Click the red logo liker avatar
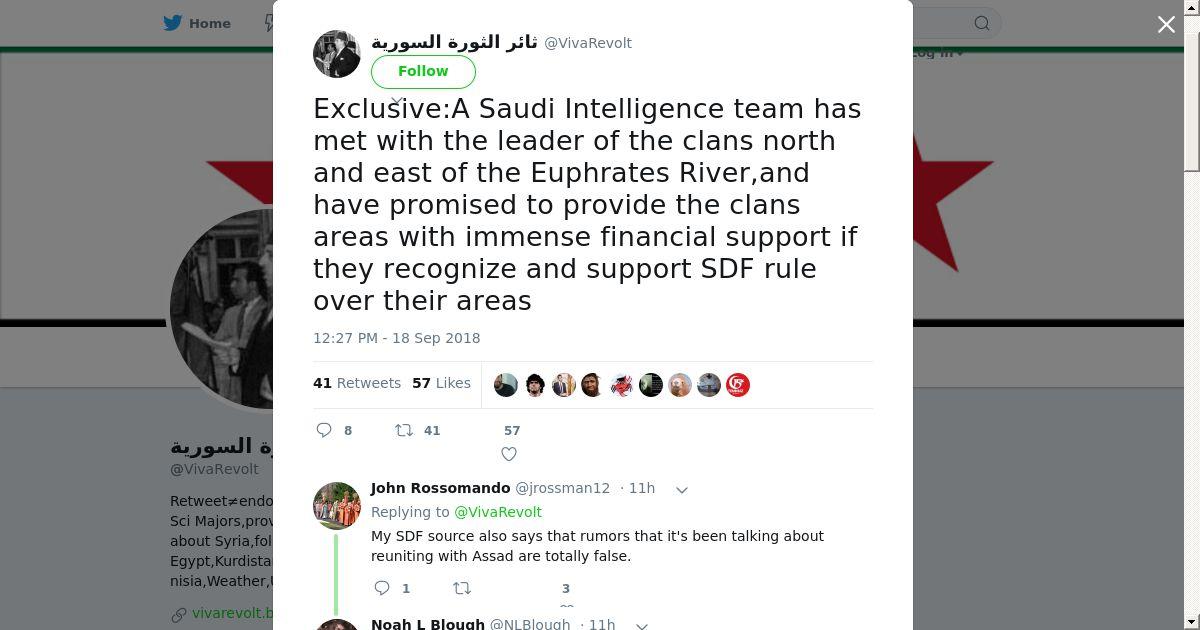This screenshot has height=630, width=1200. [x=738, y=385]
